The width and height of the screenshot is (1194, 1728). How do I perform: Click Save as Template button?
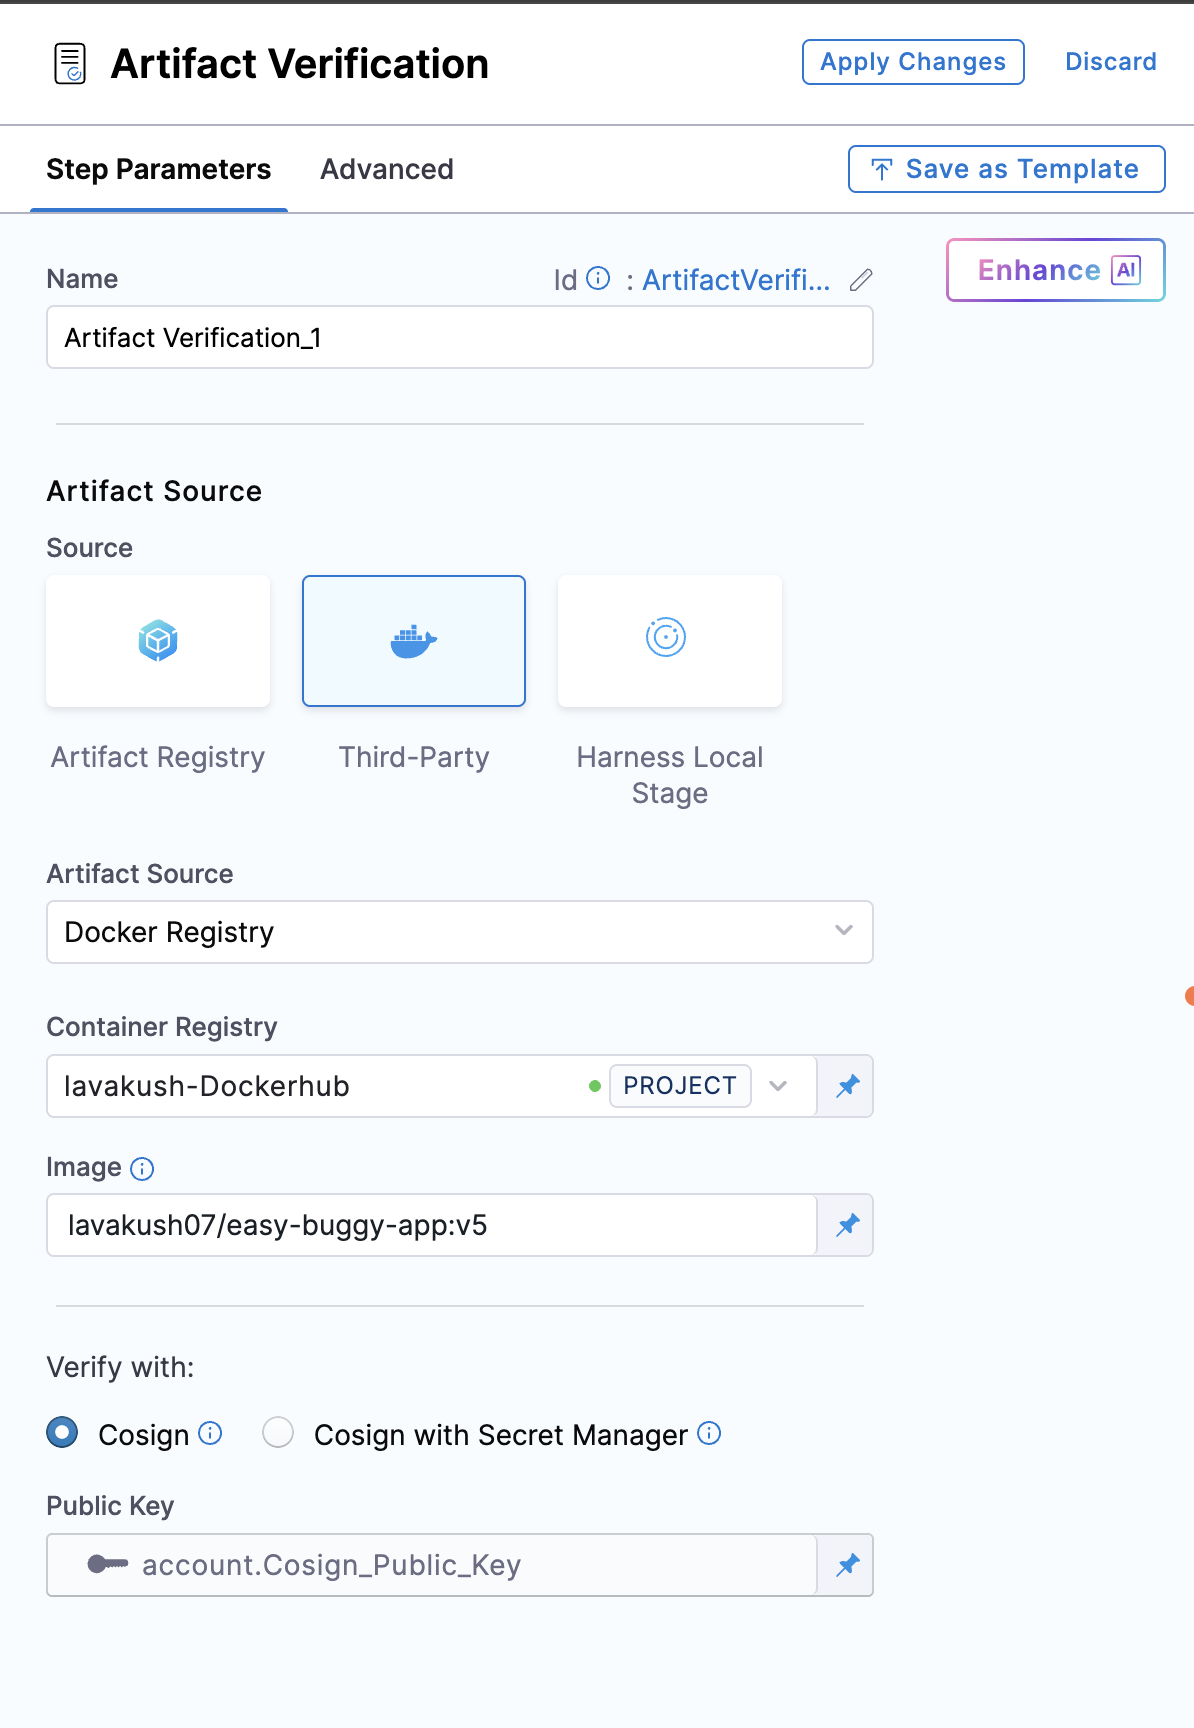(1006, 169)
